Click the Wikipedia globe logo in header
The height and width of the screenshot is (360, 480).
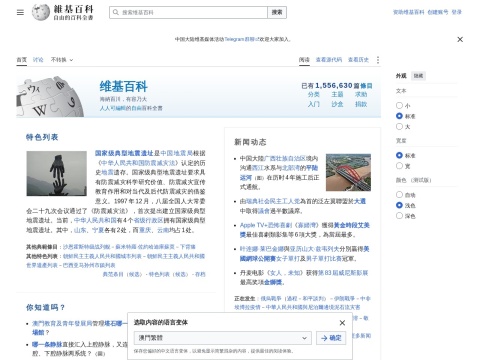click(41, 12)
